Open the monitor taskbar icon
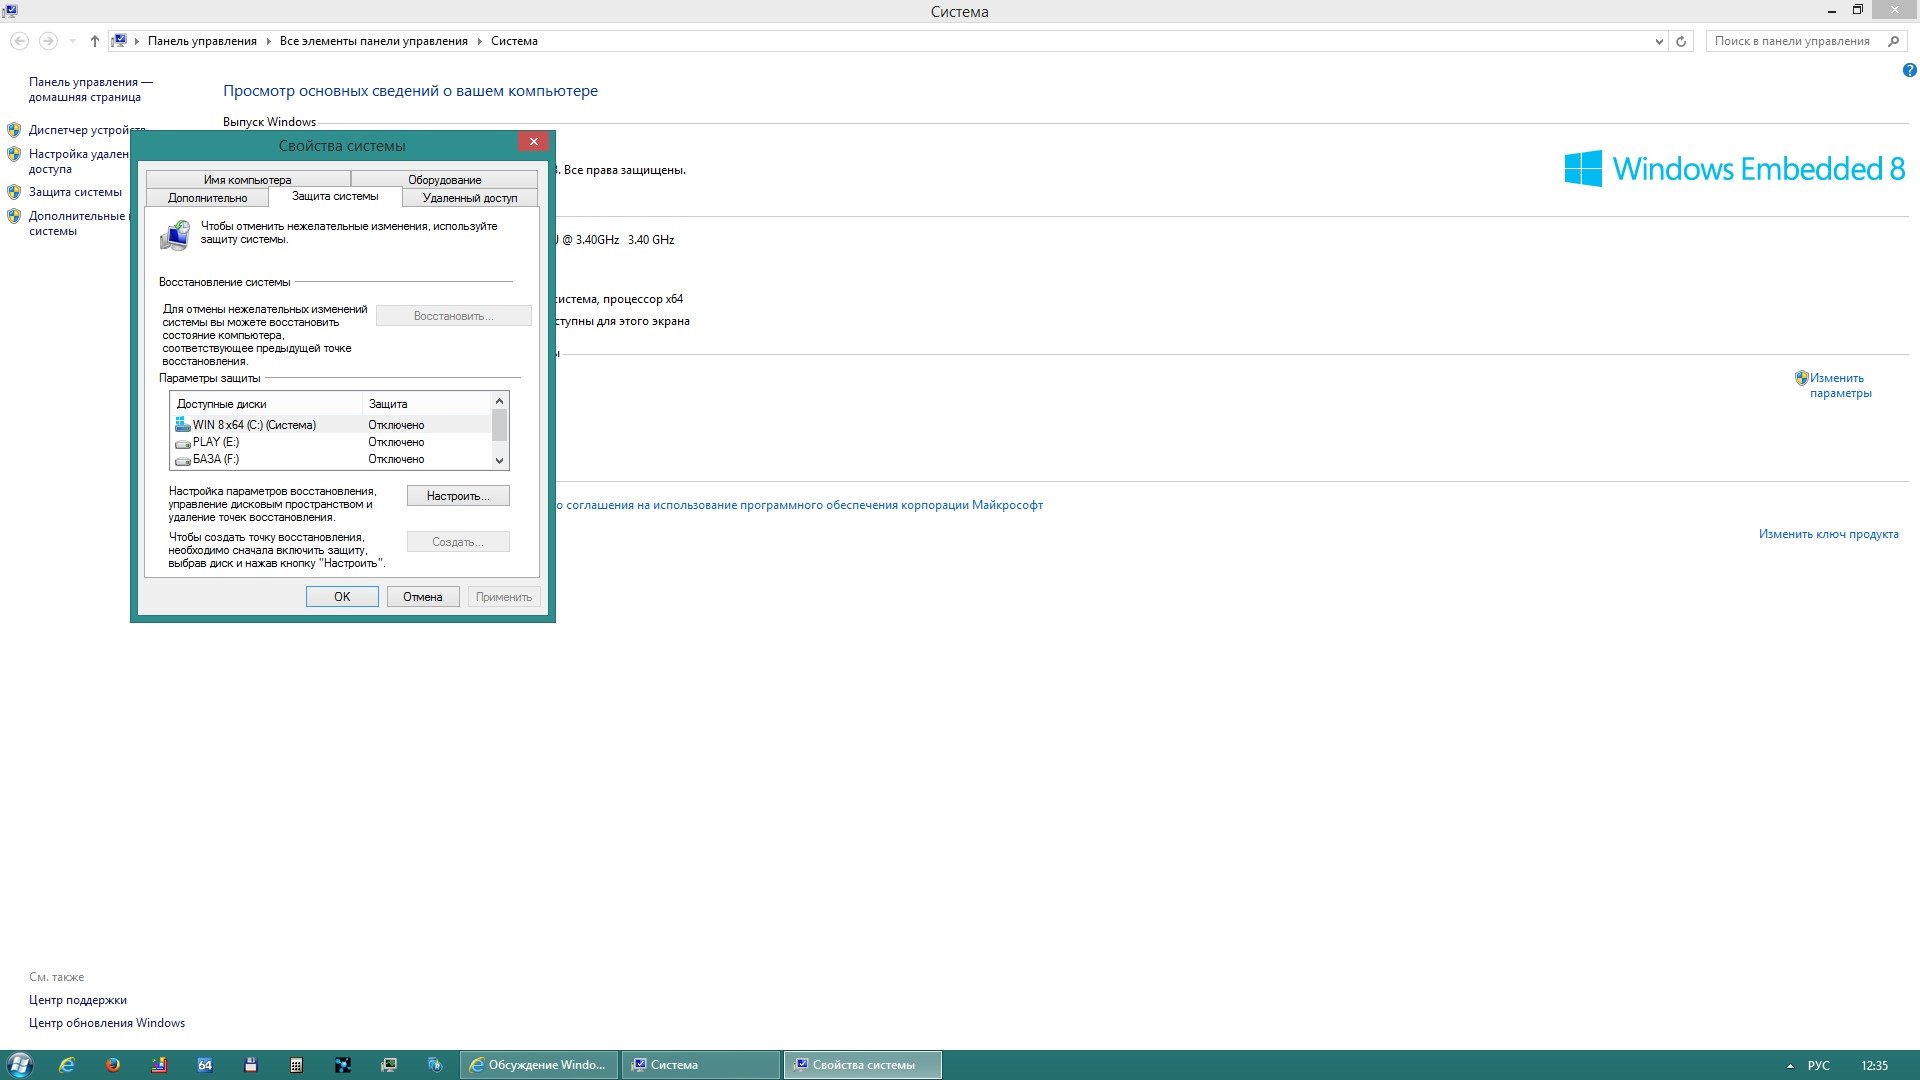 tap(389, 1065)
